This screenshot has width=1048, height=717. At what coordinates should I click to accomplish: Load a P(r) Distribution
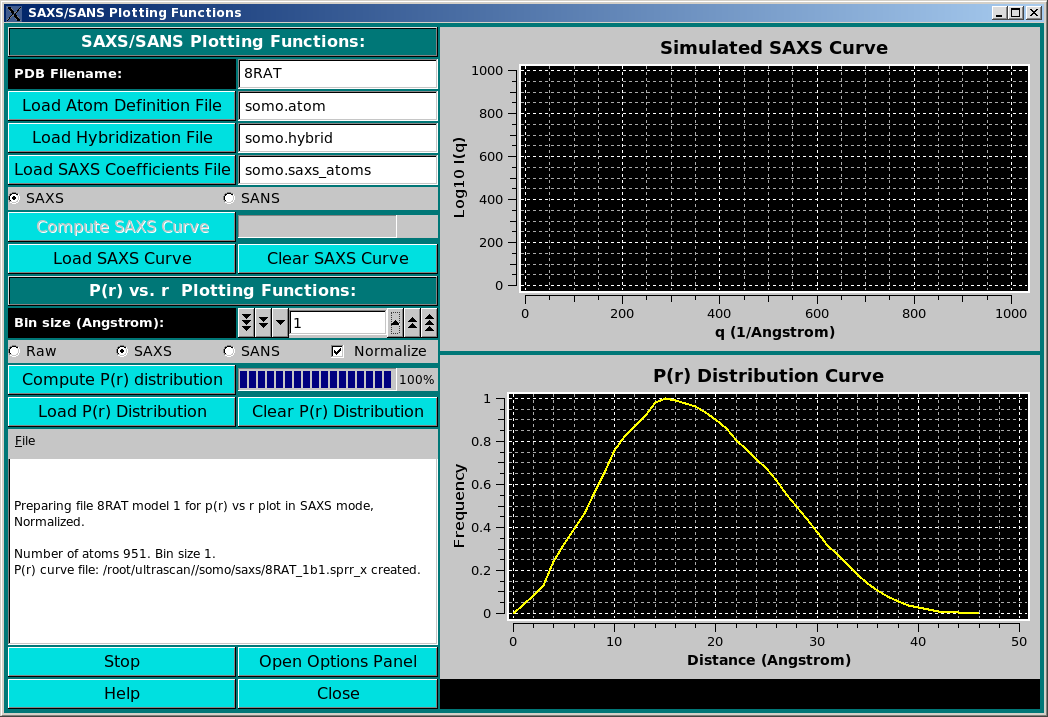point(121,411)
